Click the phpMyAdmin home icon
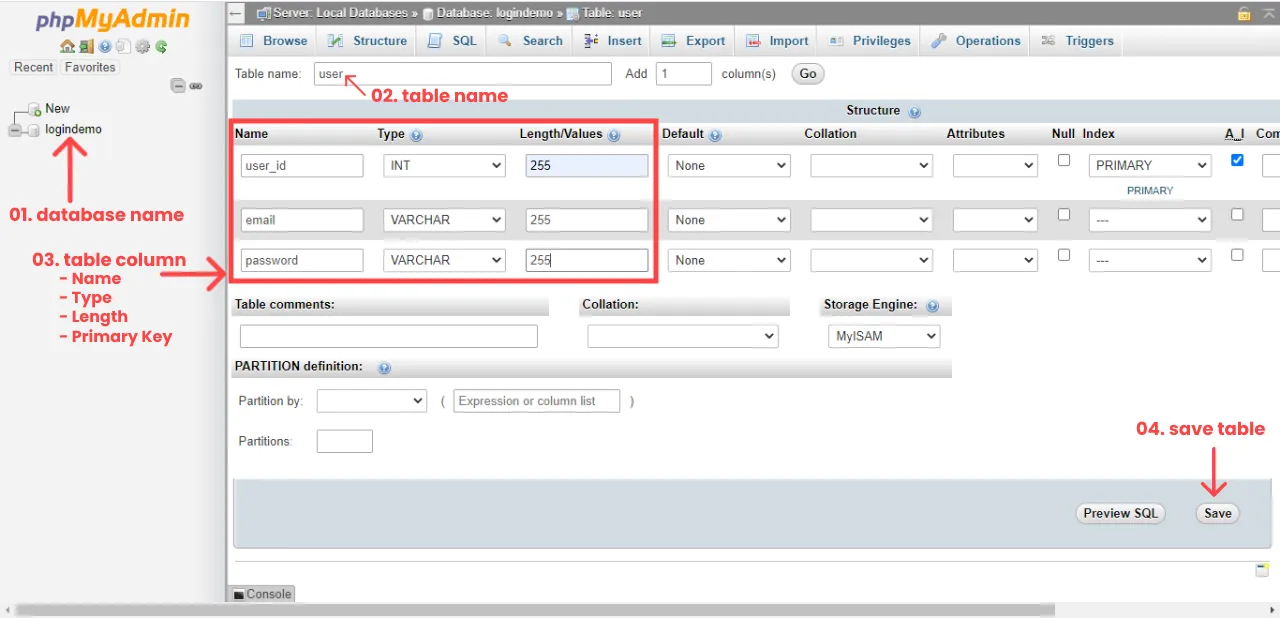The height and width of the screenshot is (618, 1280). tap(66, 47)
